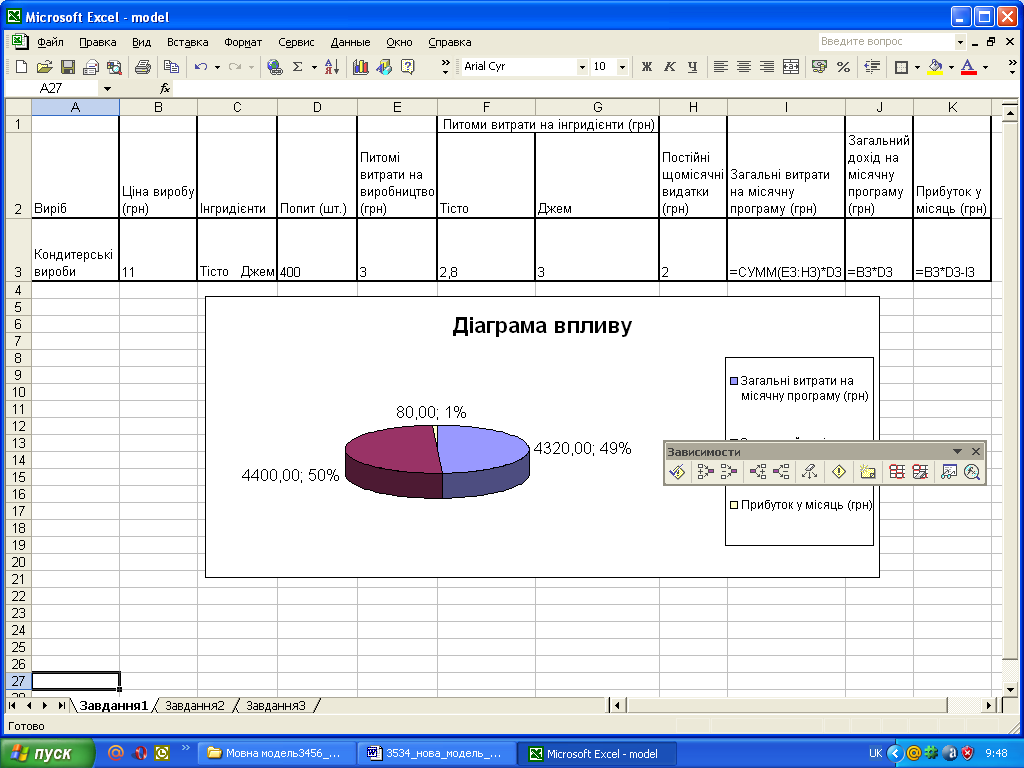
Task: Open Print Preview from the toolbar
Action: click(114, 67)
